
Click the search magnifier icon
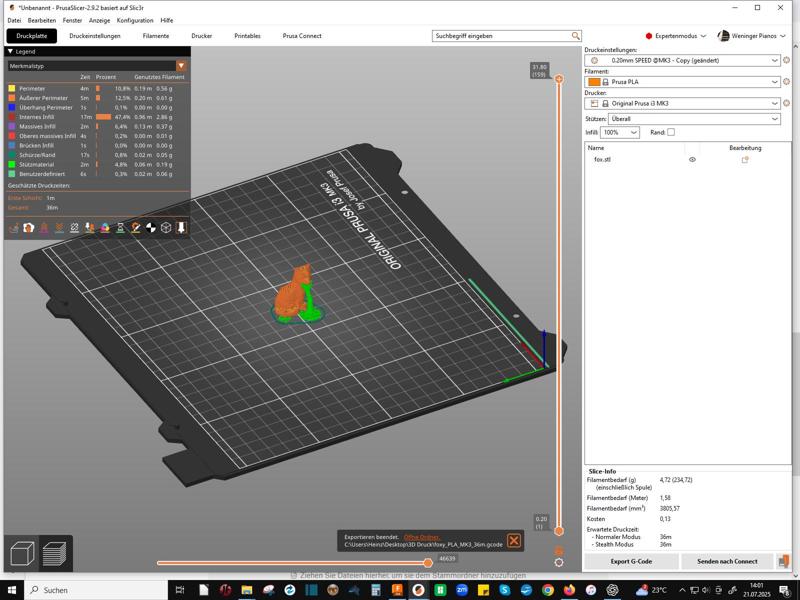click(576, 36)
